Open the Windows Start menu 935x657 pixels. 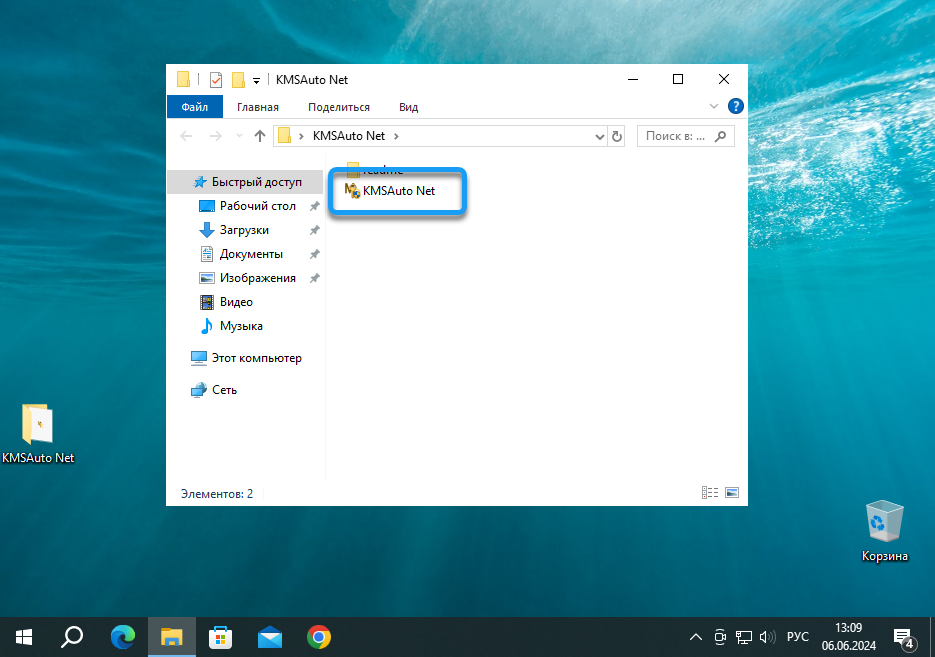(24, 637)
